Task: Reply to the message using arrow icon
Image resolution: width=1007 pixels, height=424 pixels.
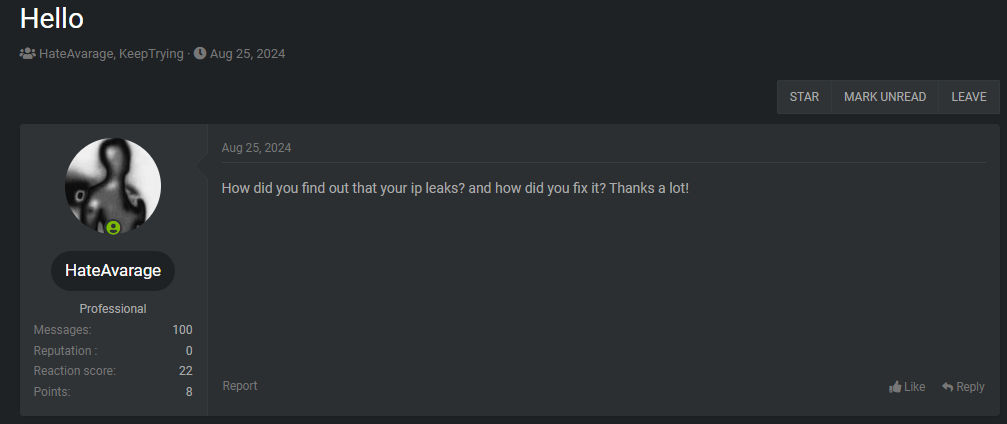Action: 948,387
